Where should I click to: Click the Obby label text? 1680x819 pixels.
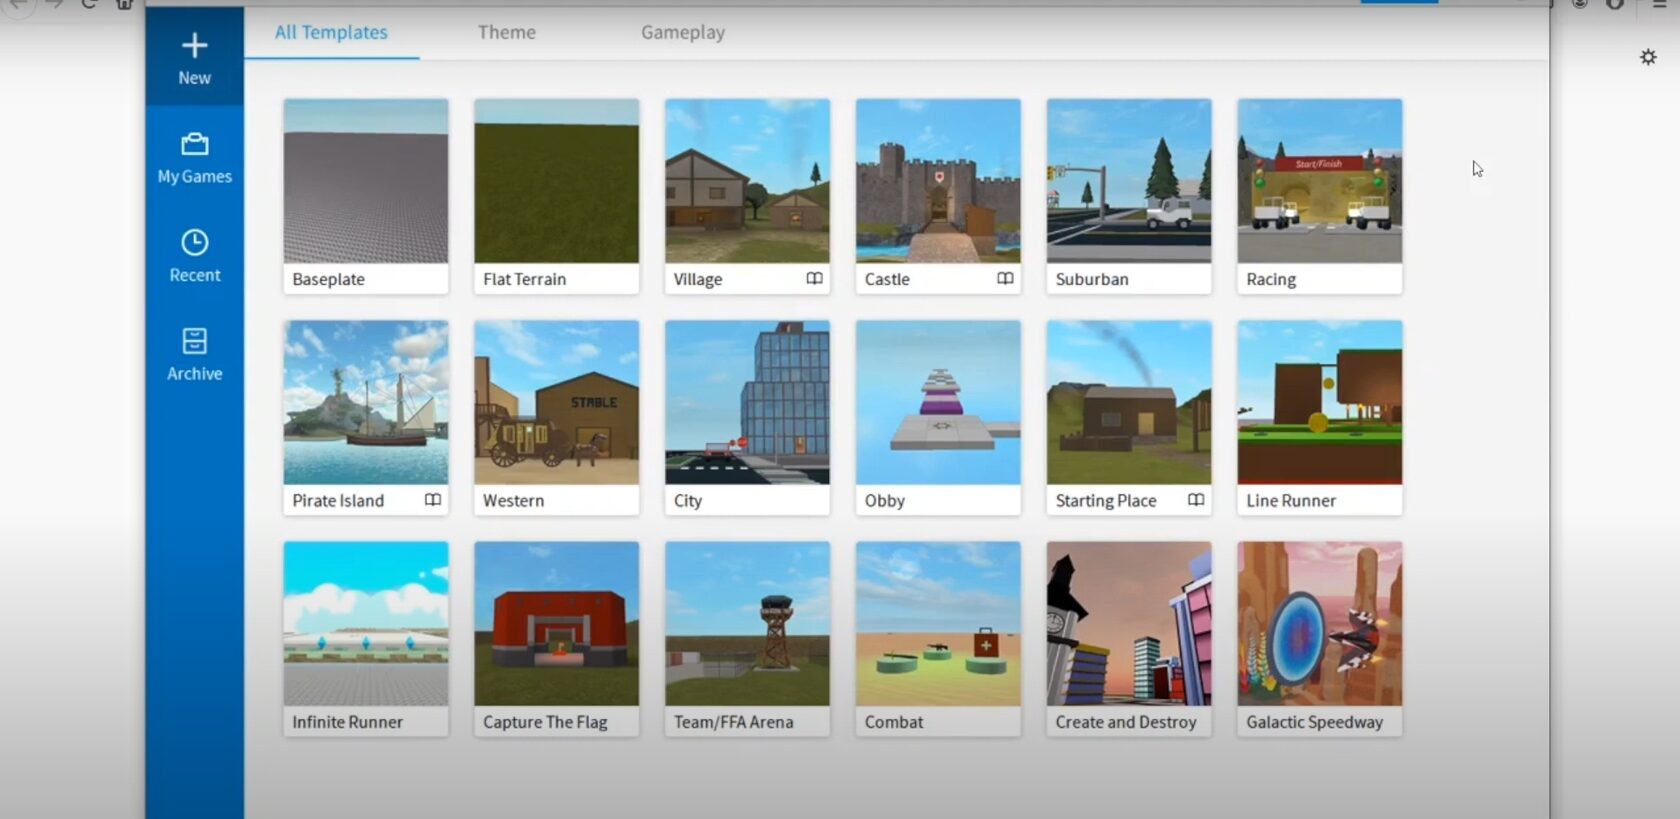click(884, 501)
